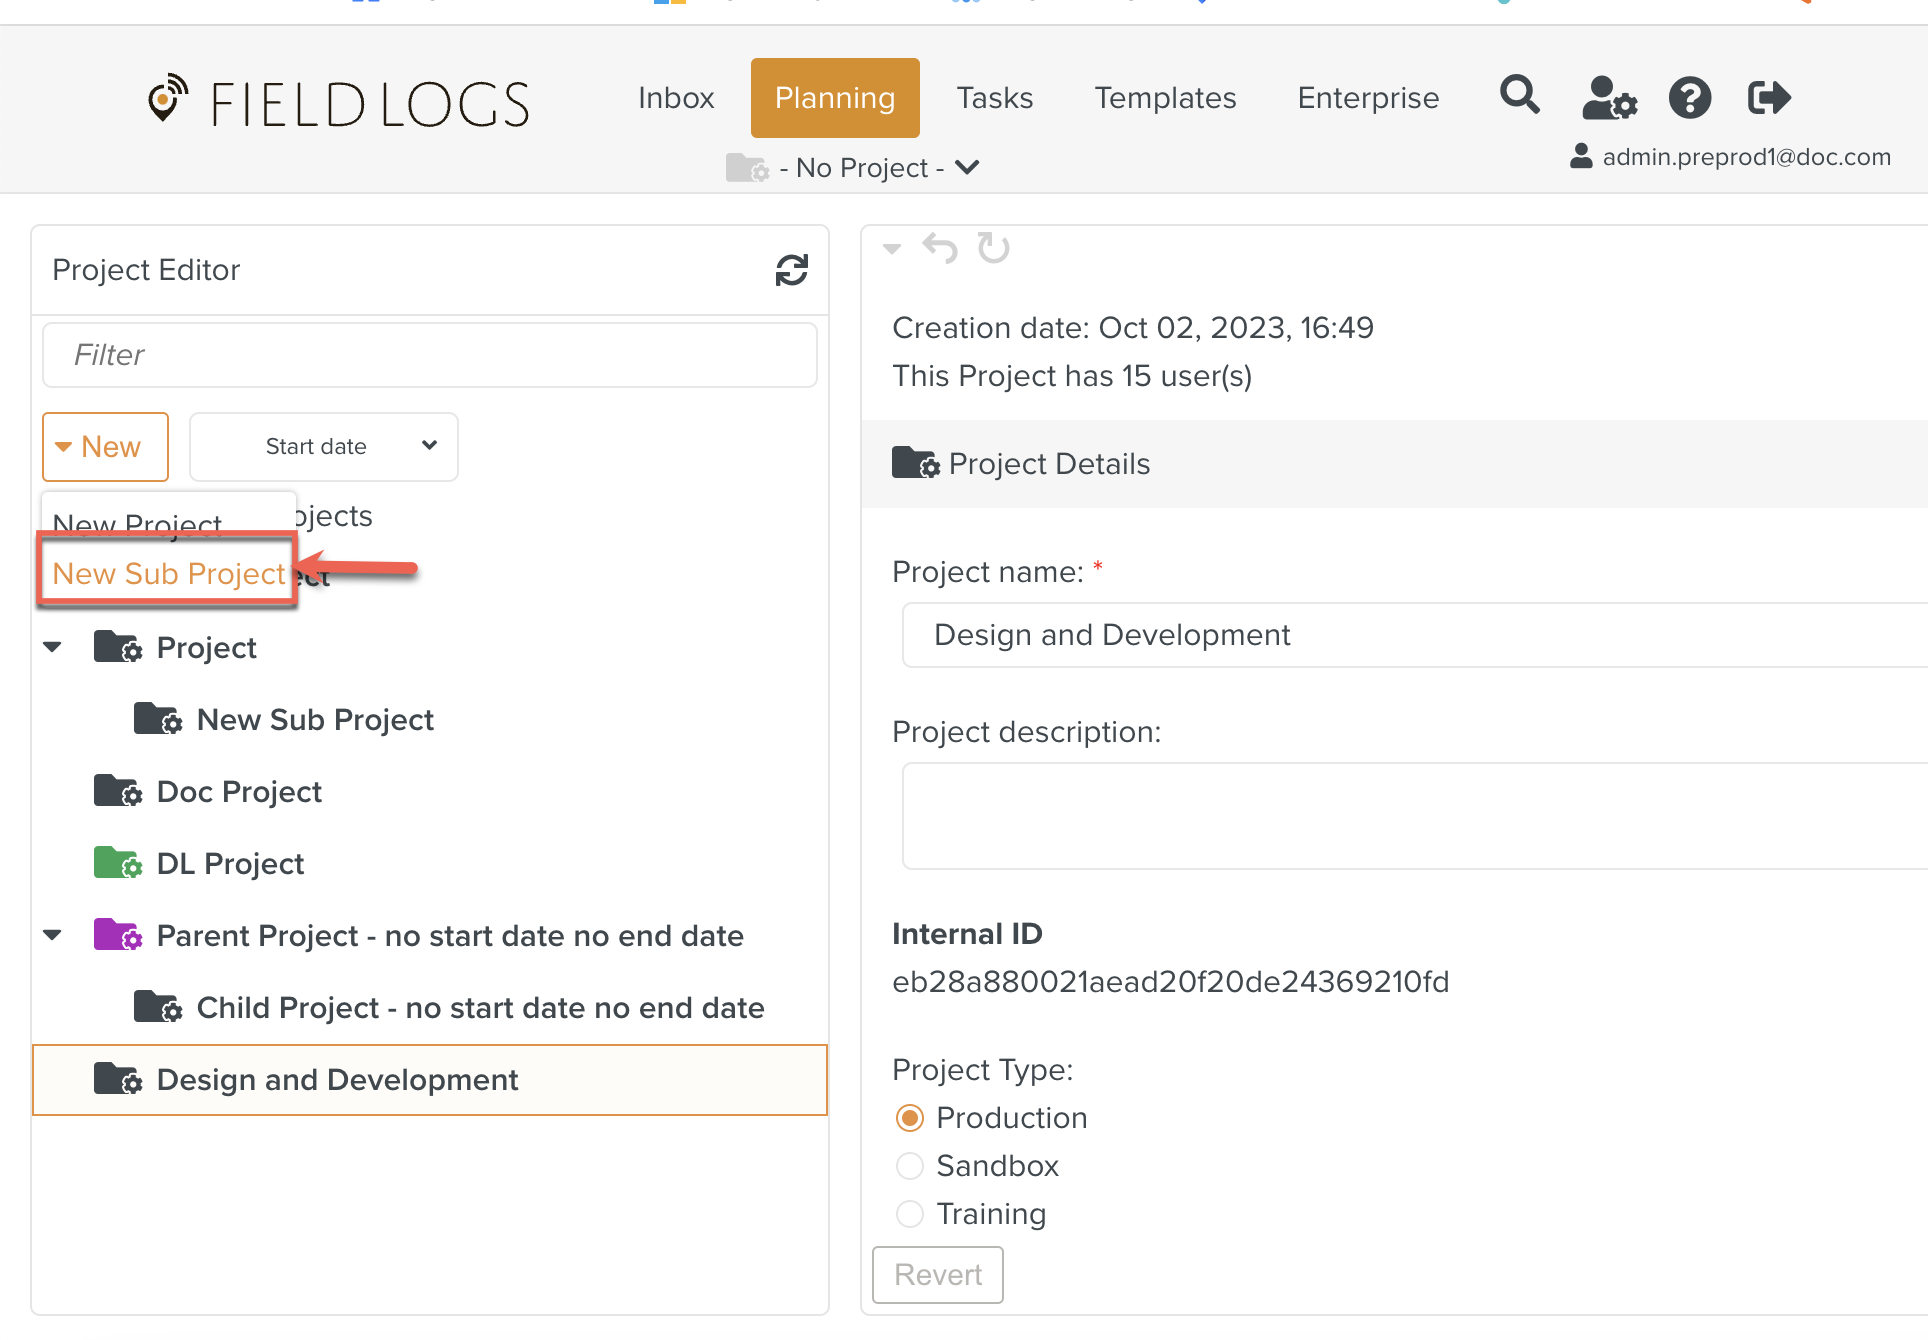Collapse the Parent Project tree node
This screenshot has height=1340, width=1928.
53,935
